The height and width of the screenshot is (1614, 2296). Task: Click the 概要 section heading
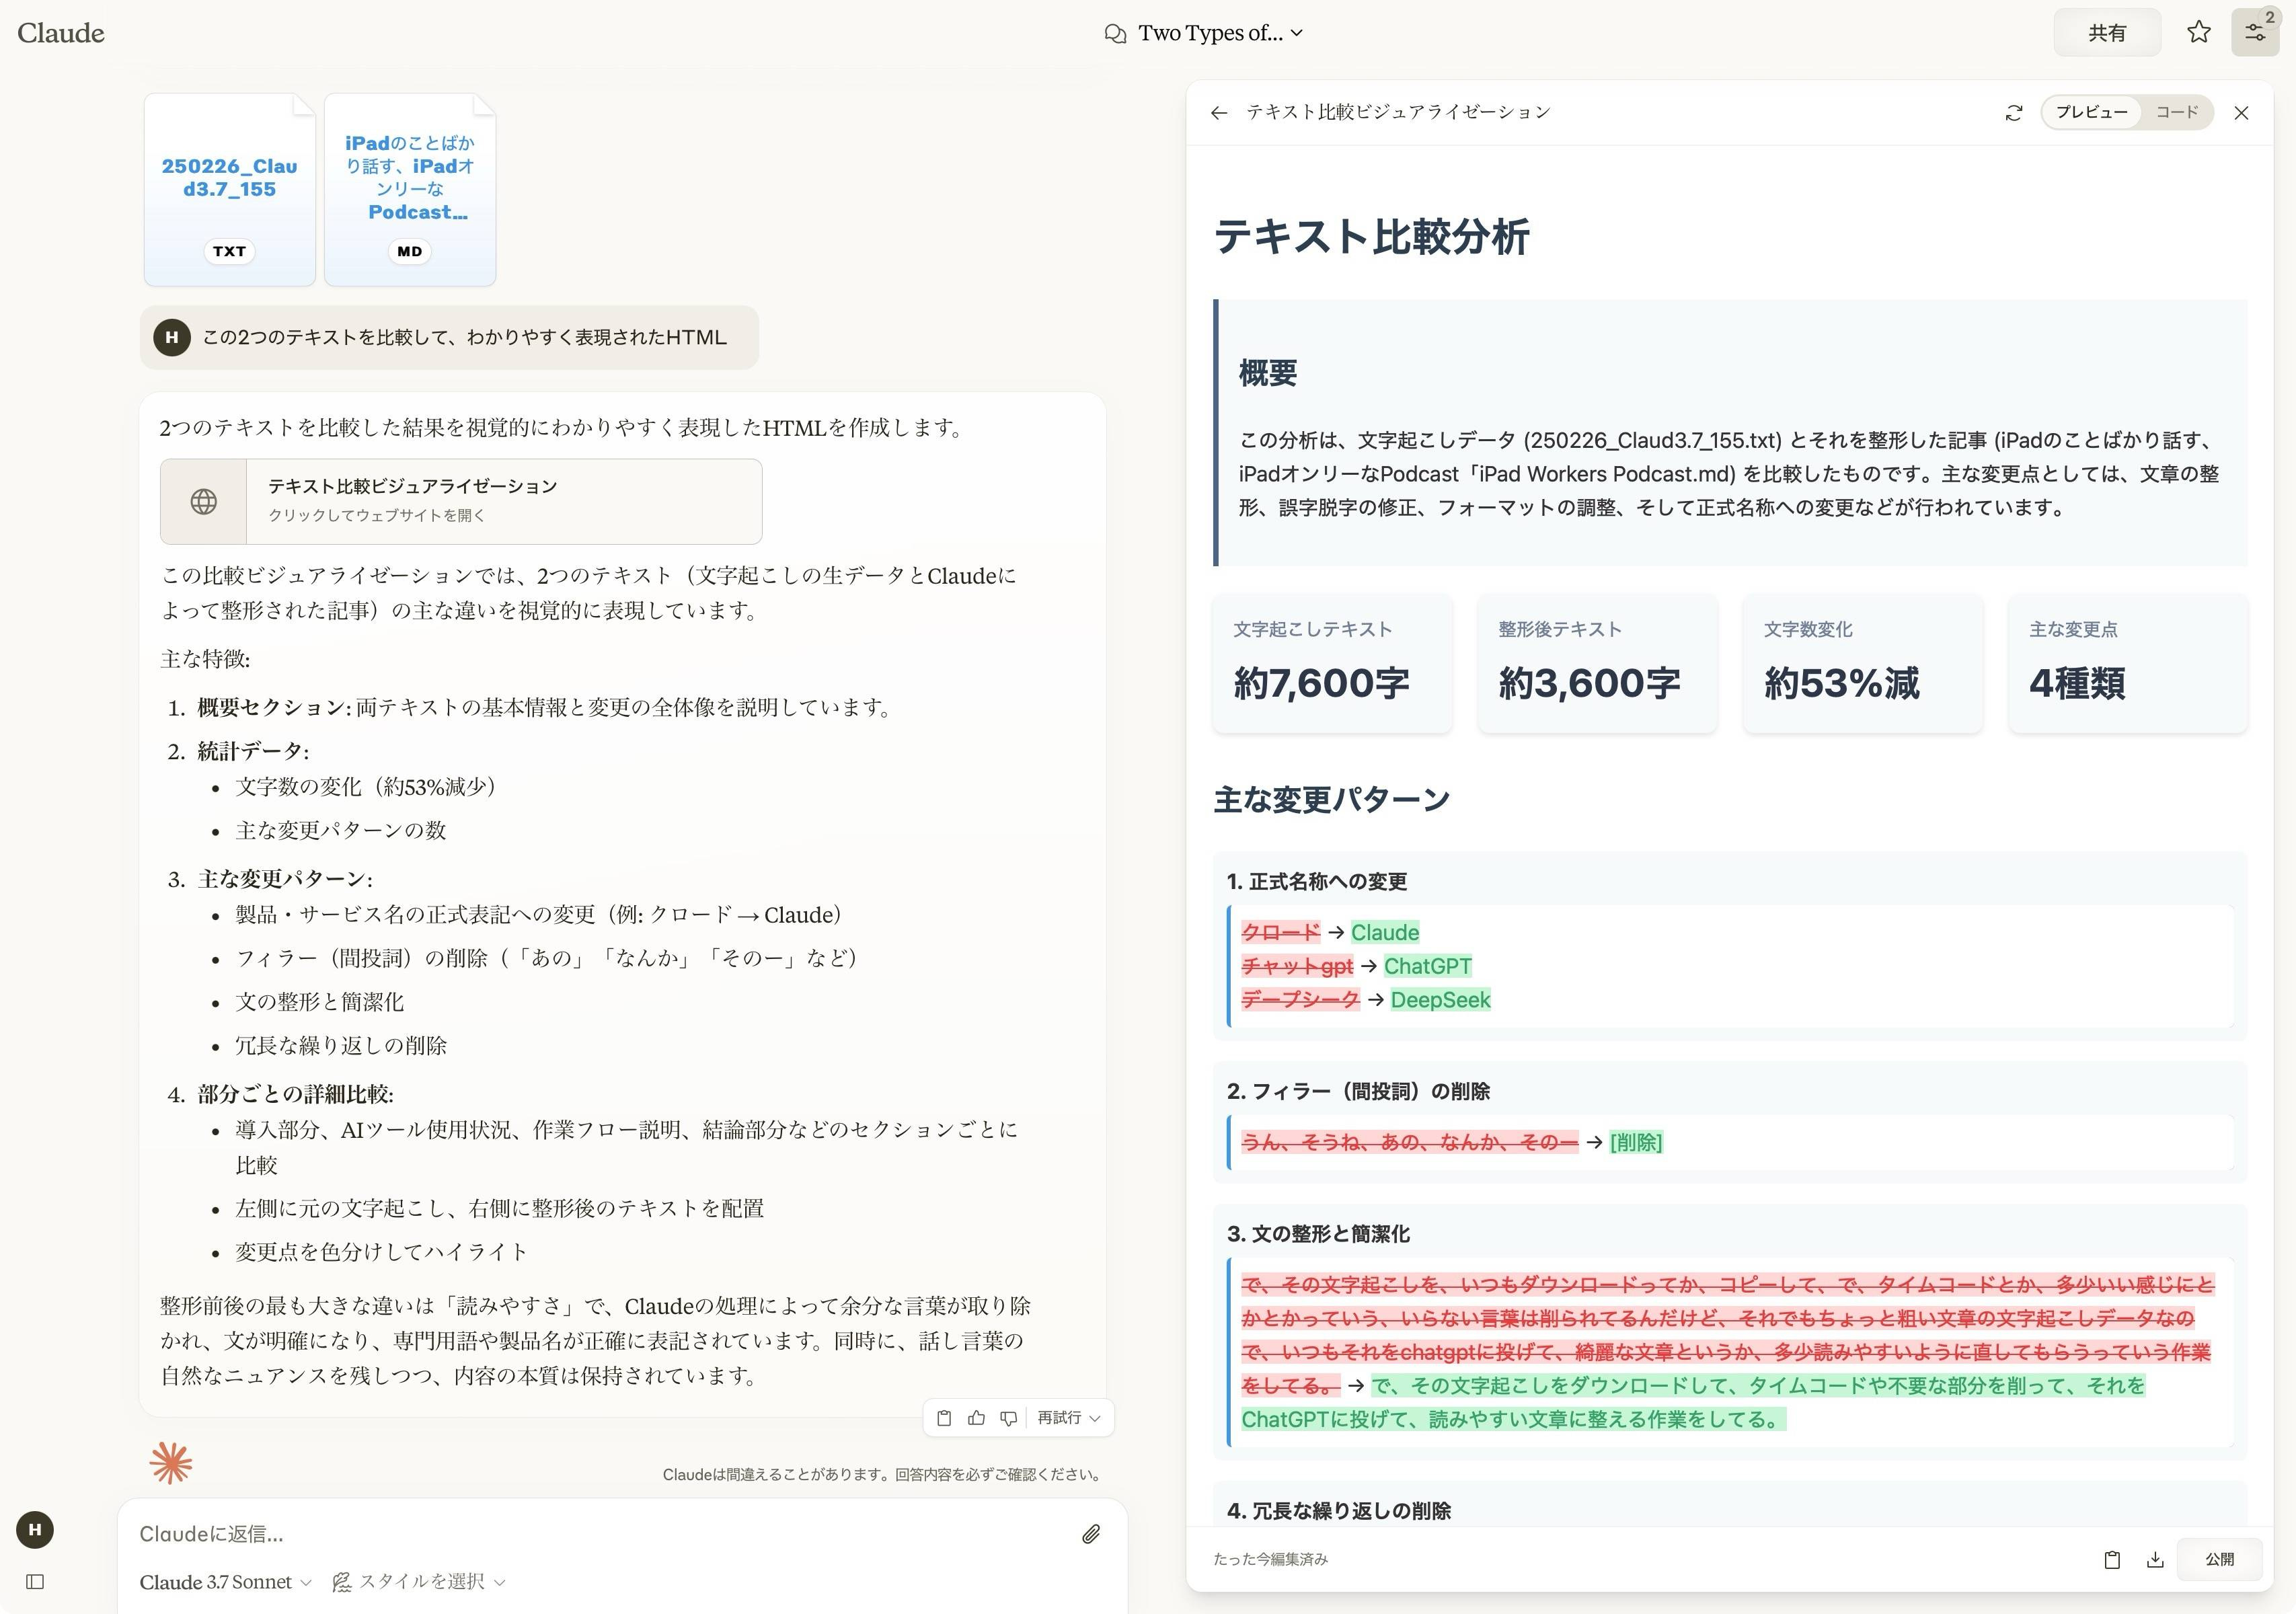[1268, 373]
